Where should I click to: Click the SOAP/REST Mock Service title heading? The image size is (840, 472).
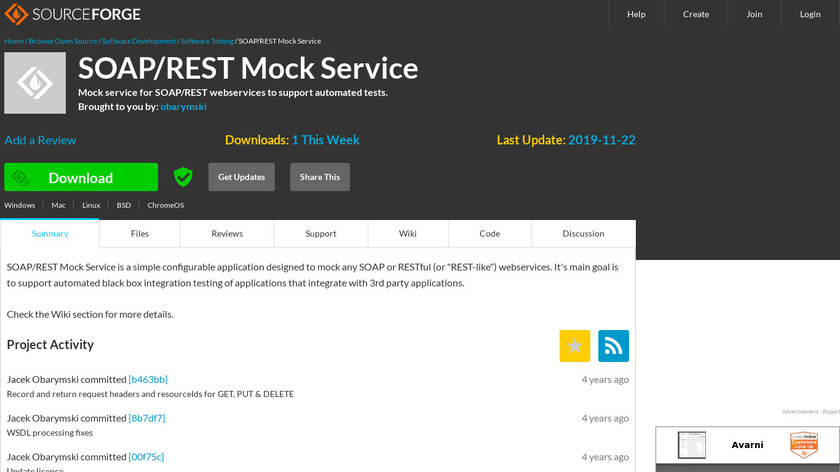pos(248,69)
